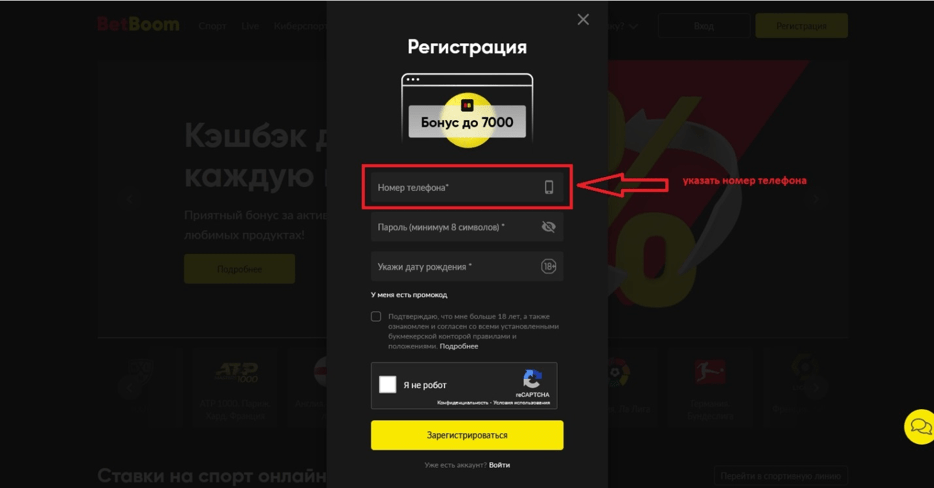Expand У меня есть промокод
934x488 pixels.
pos(409,295)
